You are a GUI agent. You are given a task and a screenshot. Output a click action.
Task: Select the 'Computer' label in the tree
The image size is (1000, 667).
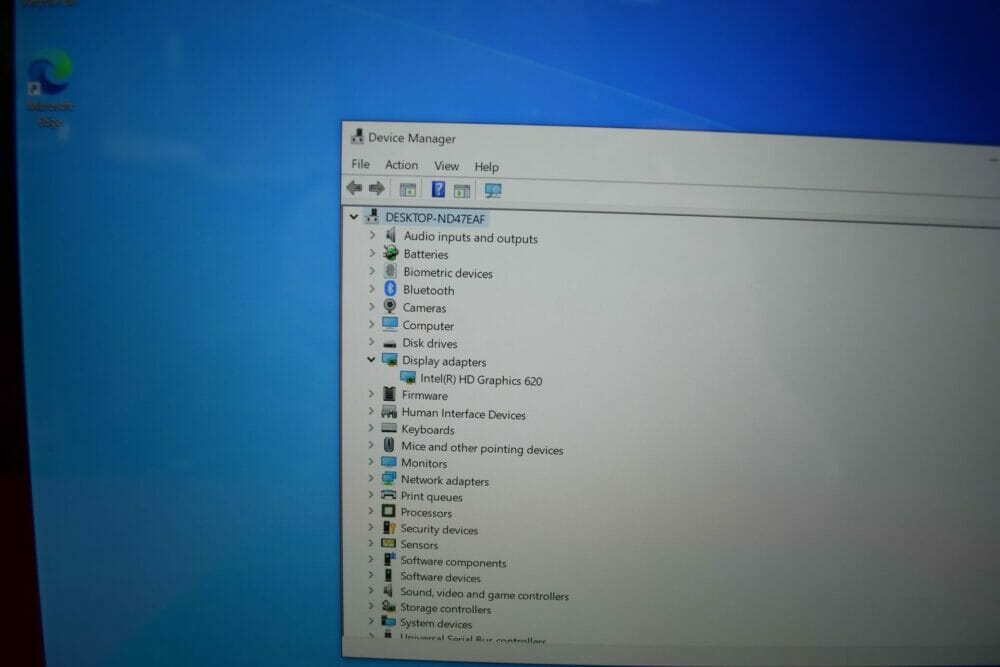coord(428,326)
